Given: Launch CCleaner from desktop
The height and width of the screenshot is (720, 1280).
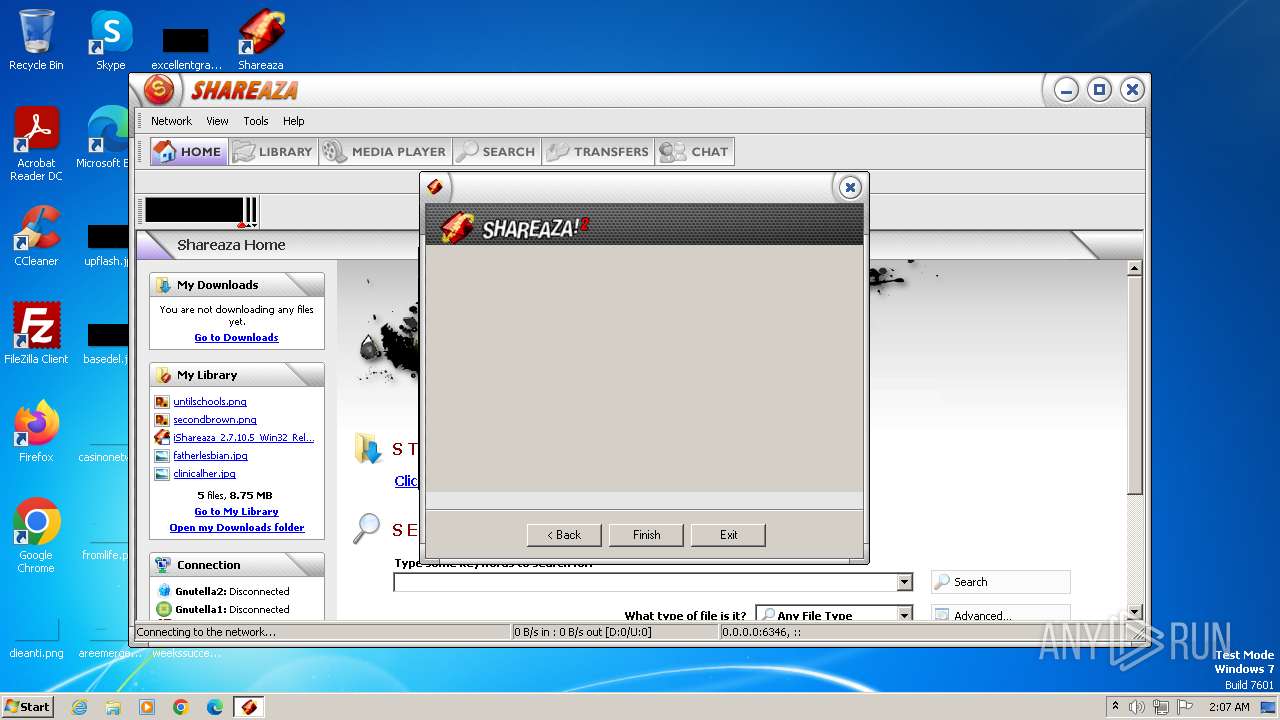Looking at the screenshot, I should click(x=36, y=236).
